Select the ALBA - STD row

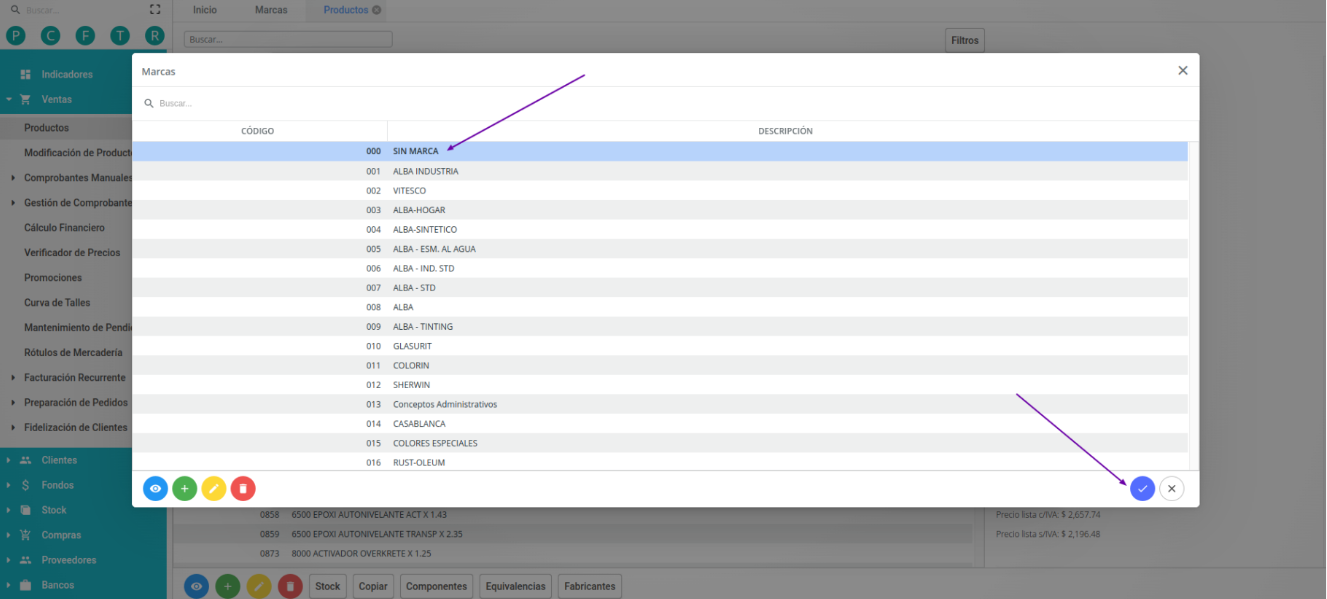click(660, 288)
